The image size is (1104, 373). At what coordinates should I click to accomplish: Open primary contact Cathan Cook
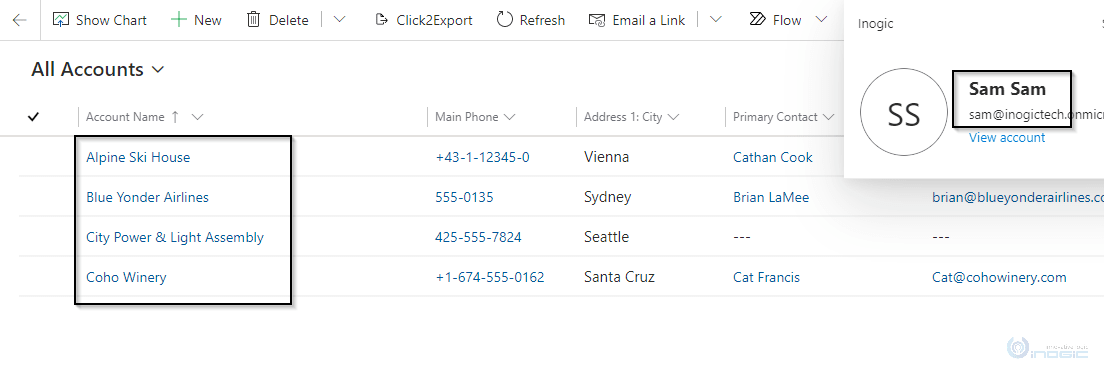coord(772,158)
